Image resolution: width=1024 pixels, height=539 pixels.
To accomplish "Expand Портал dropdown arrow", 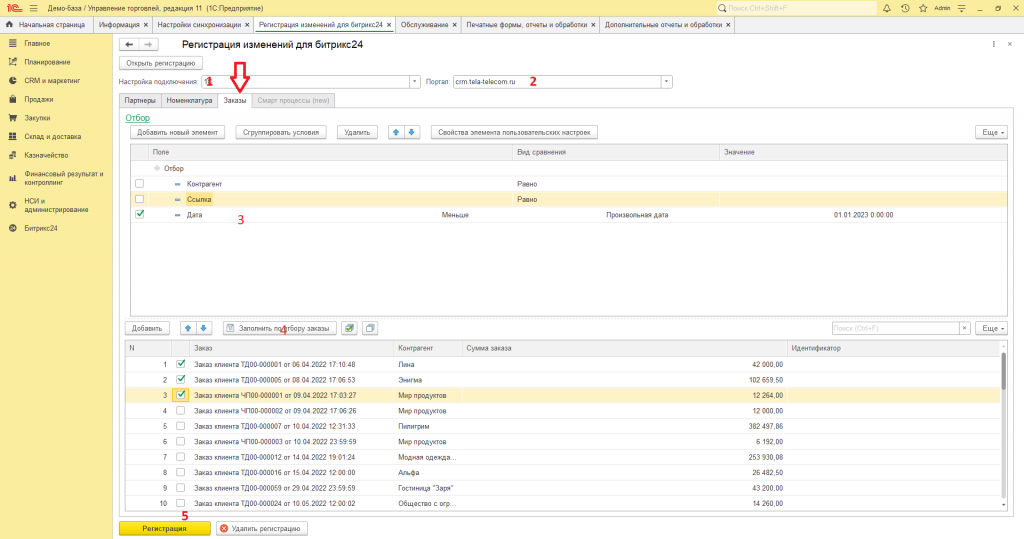I will [666, 82].
